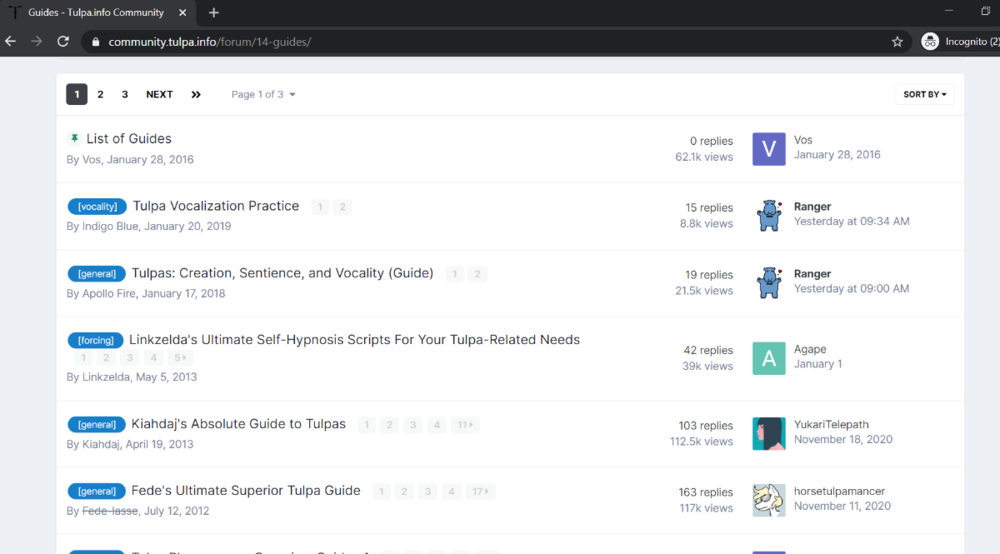The width and height of the screenshot is (1000, 554).
Task: Open author Vos link under List of Guides
Action: pyautogui.click(x=91, y=159)
